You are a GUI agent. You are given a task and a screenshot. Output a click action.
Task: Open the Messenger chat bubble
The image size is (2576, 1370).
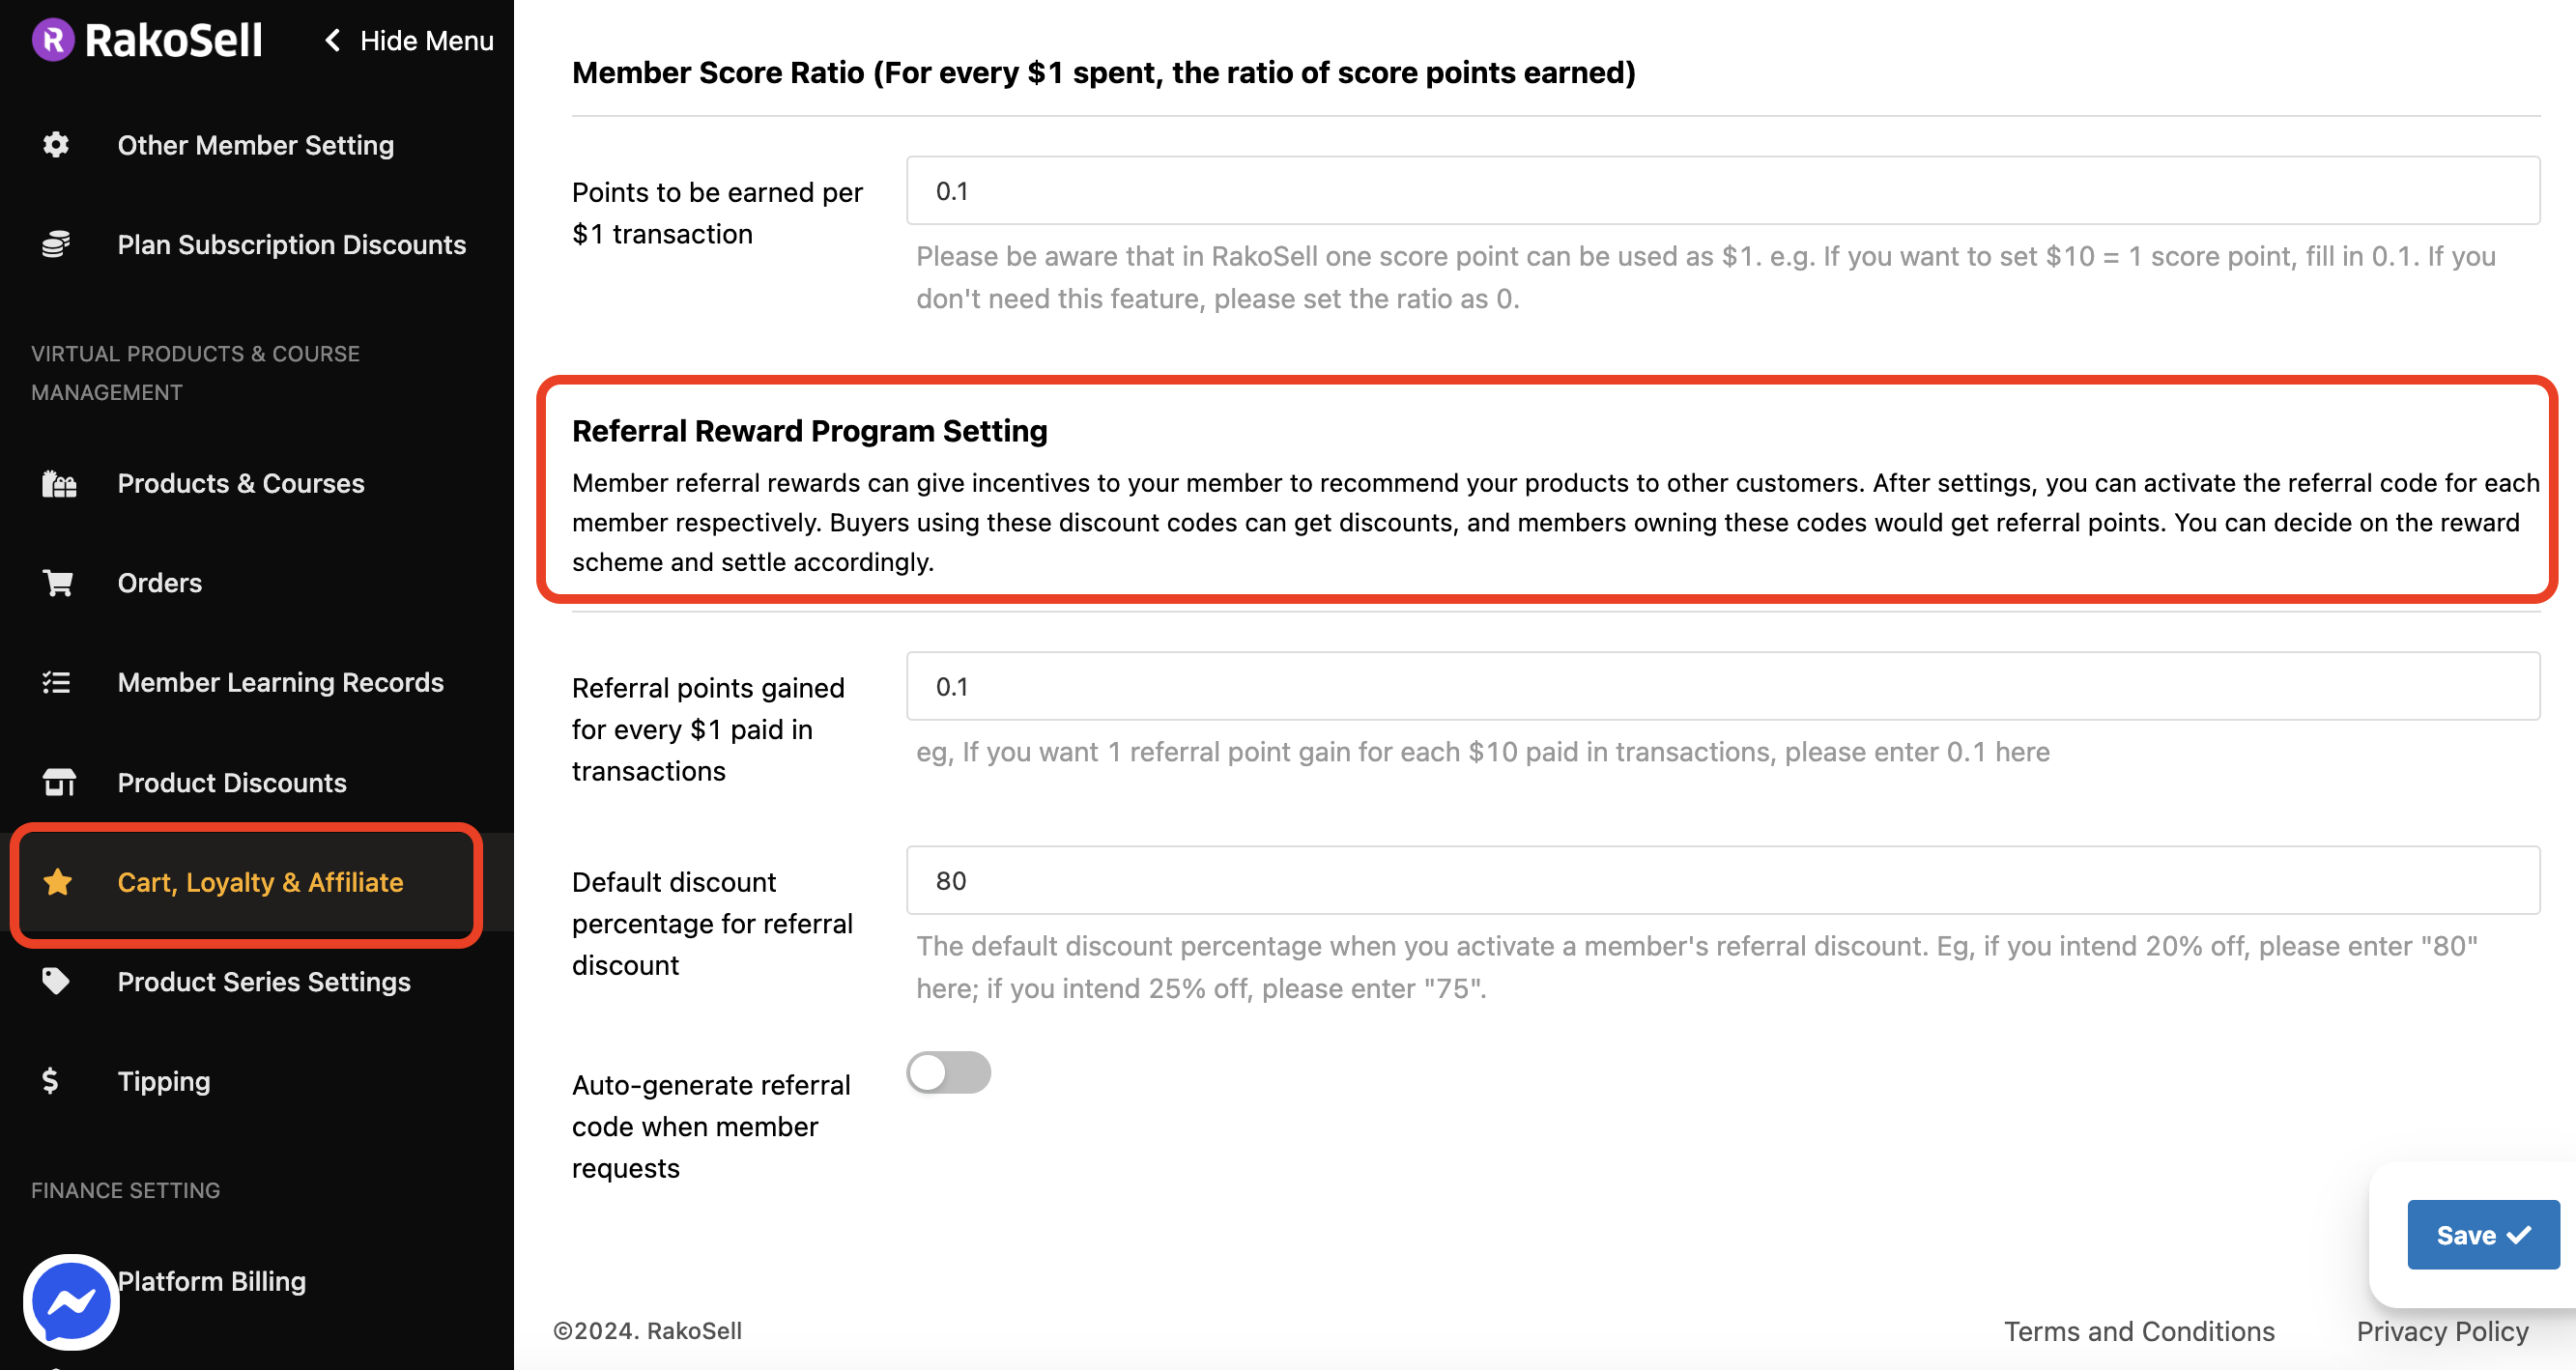[71, 1302]
